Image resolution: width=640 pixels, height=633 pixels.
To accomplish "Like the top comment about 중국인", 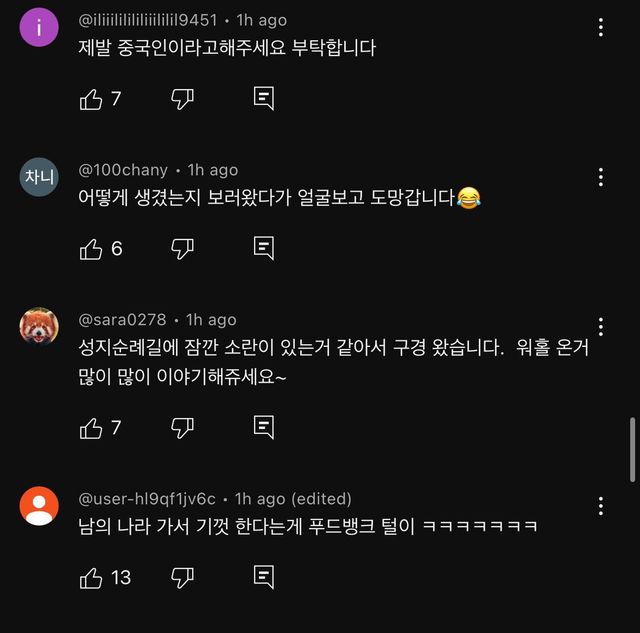I will pos(91,99).
